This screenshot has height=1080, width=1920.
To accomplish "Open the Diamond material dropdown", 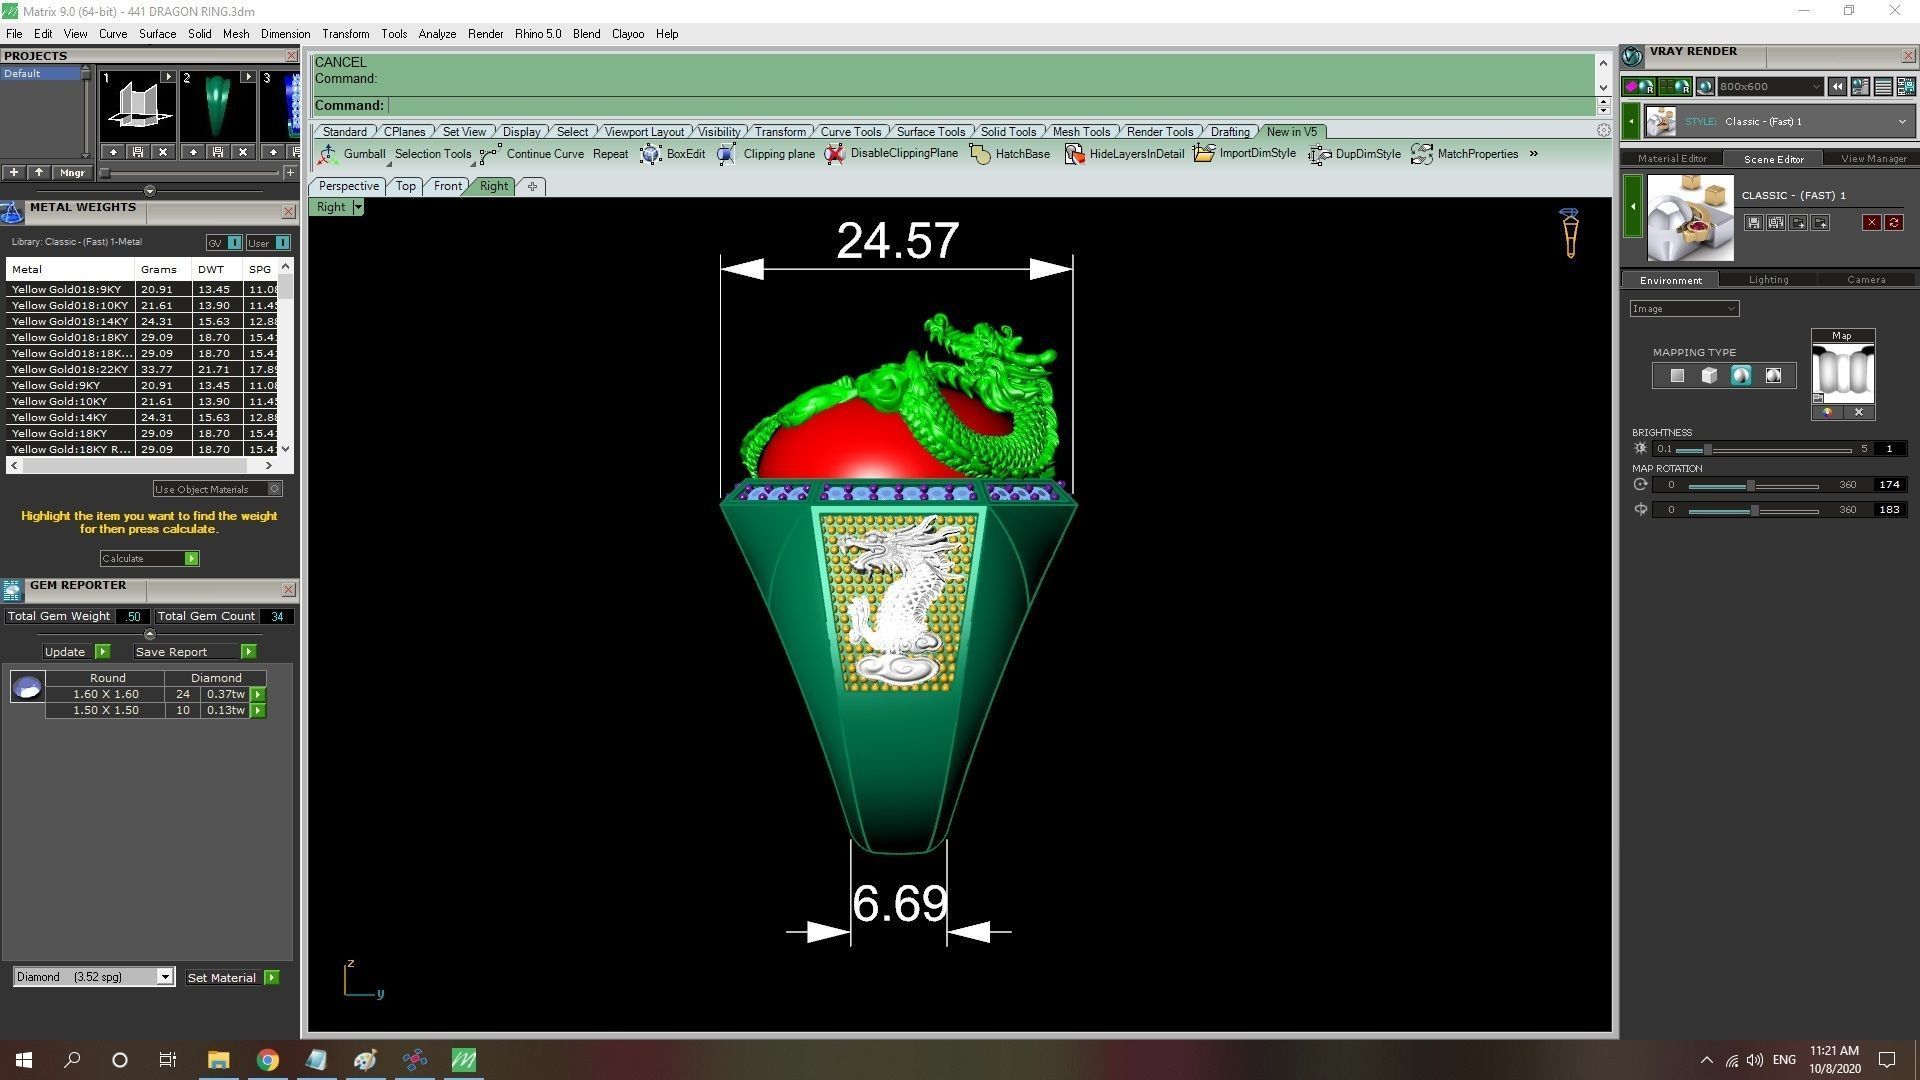I will coord(165,977).
